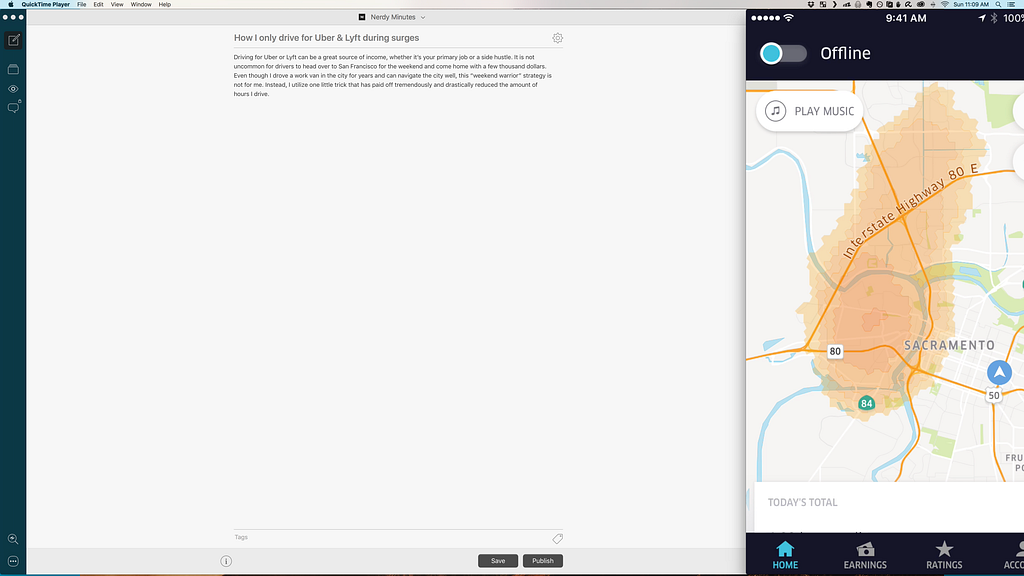Open the Notification Center icon
This screenshot has width=1024, height=576.
click(1011, 5)
